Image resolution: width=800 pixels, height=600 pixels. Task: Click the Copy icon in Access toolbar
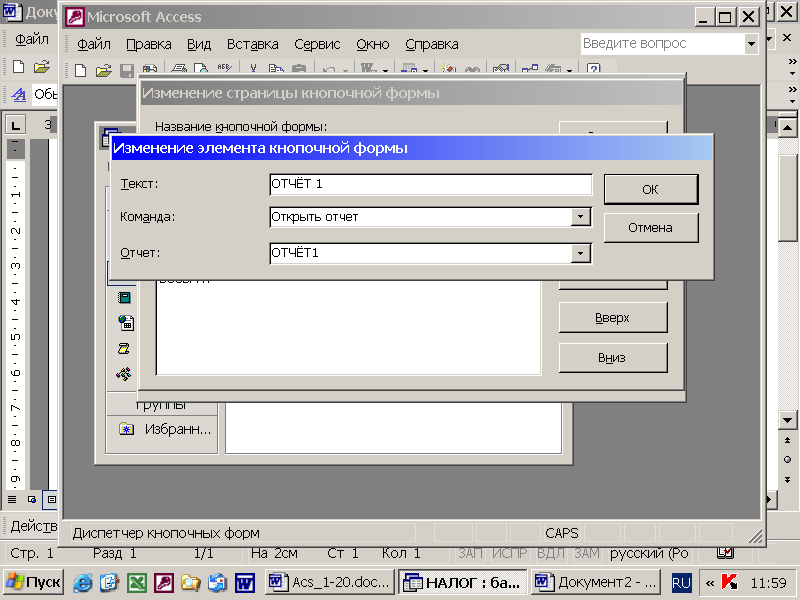[x=276, y=69]
